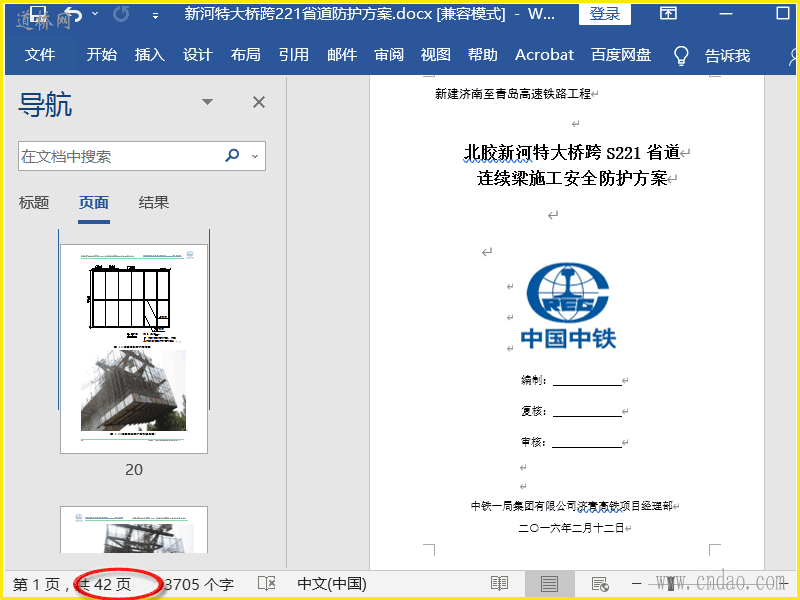Switch to the 布局 ribbon tab

pos(245,55)
